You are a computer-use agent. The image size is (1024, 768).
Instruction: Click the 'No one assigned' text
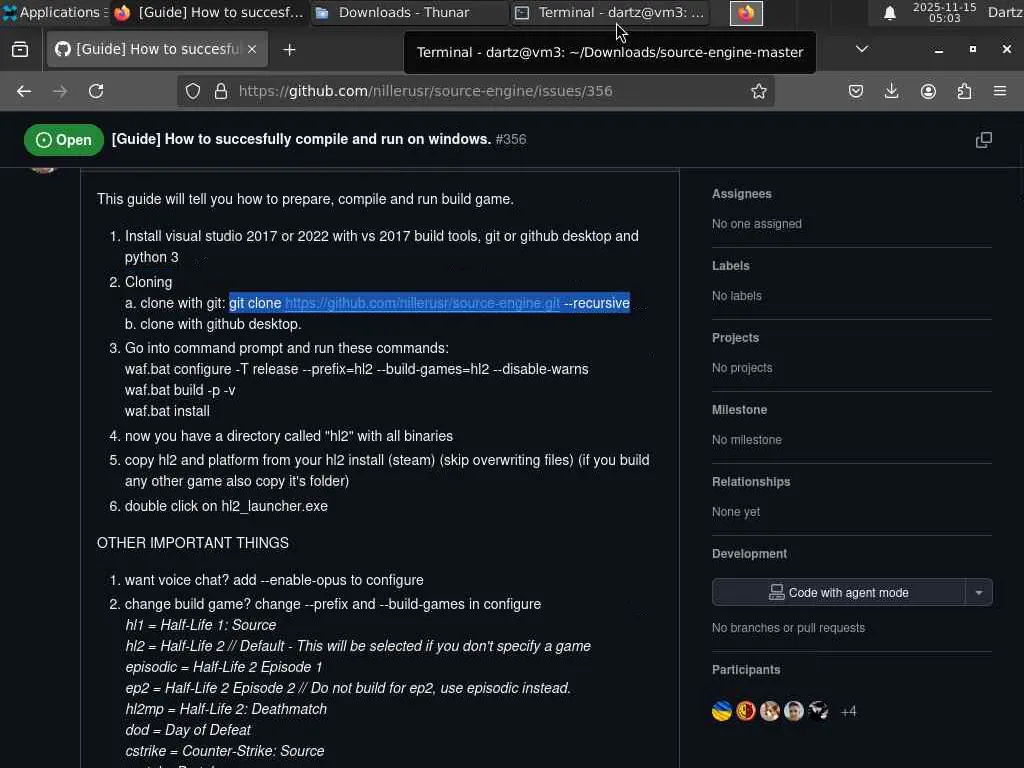757,224
